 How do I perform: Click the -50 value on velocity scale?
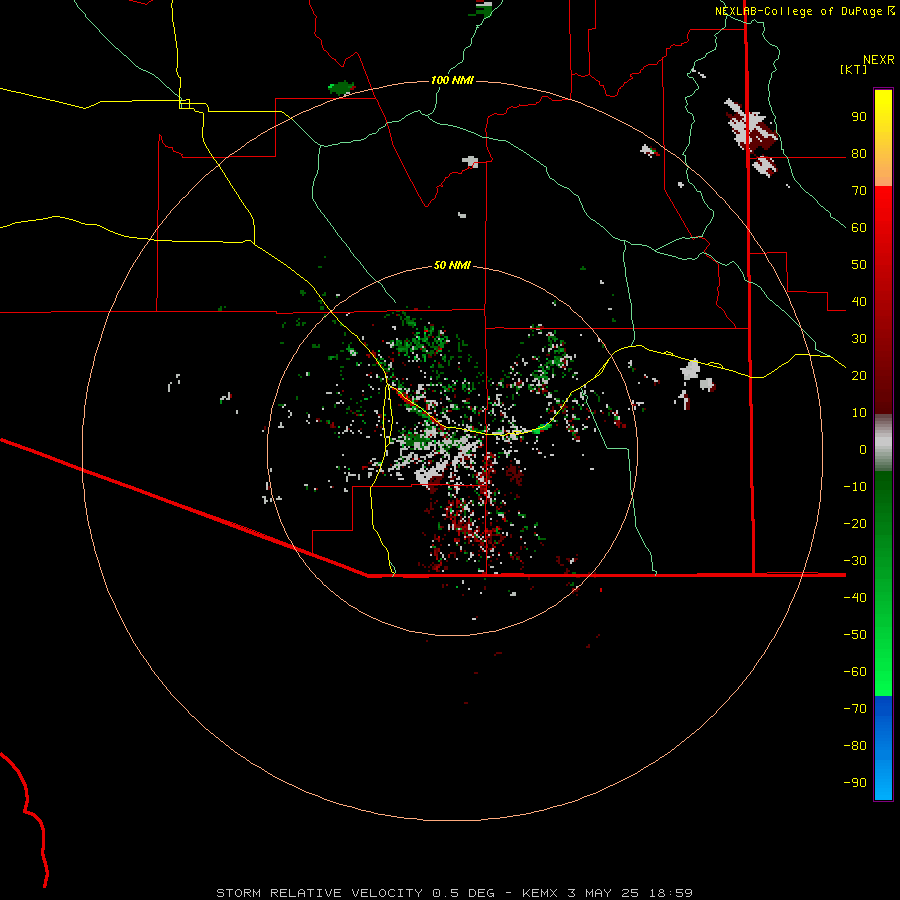coord(855,635)
